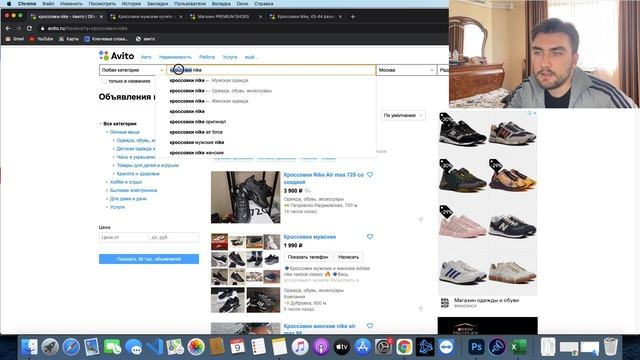
Task: Click Показать 39 тыс. объявлений button
Action: [x=149, y=259]
